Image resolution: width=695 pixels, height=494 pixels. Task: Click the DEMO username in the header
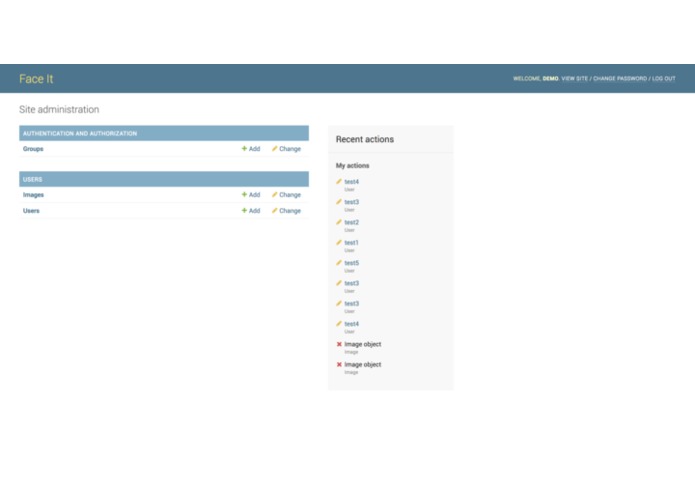(x=551, y=78)
